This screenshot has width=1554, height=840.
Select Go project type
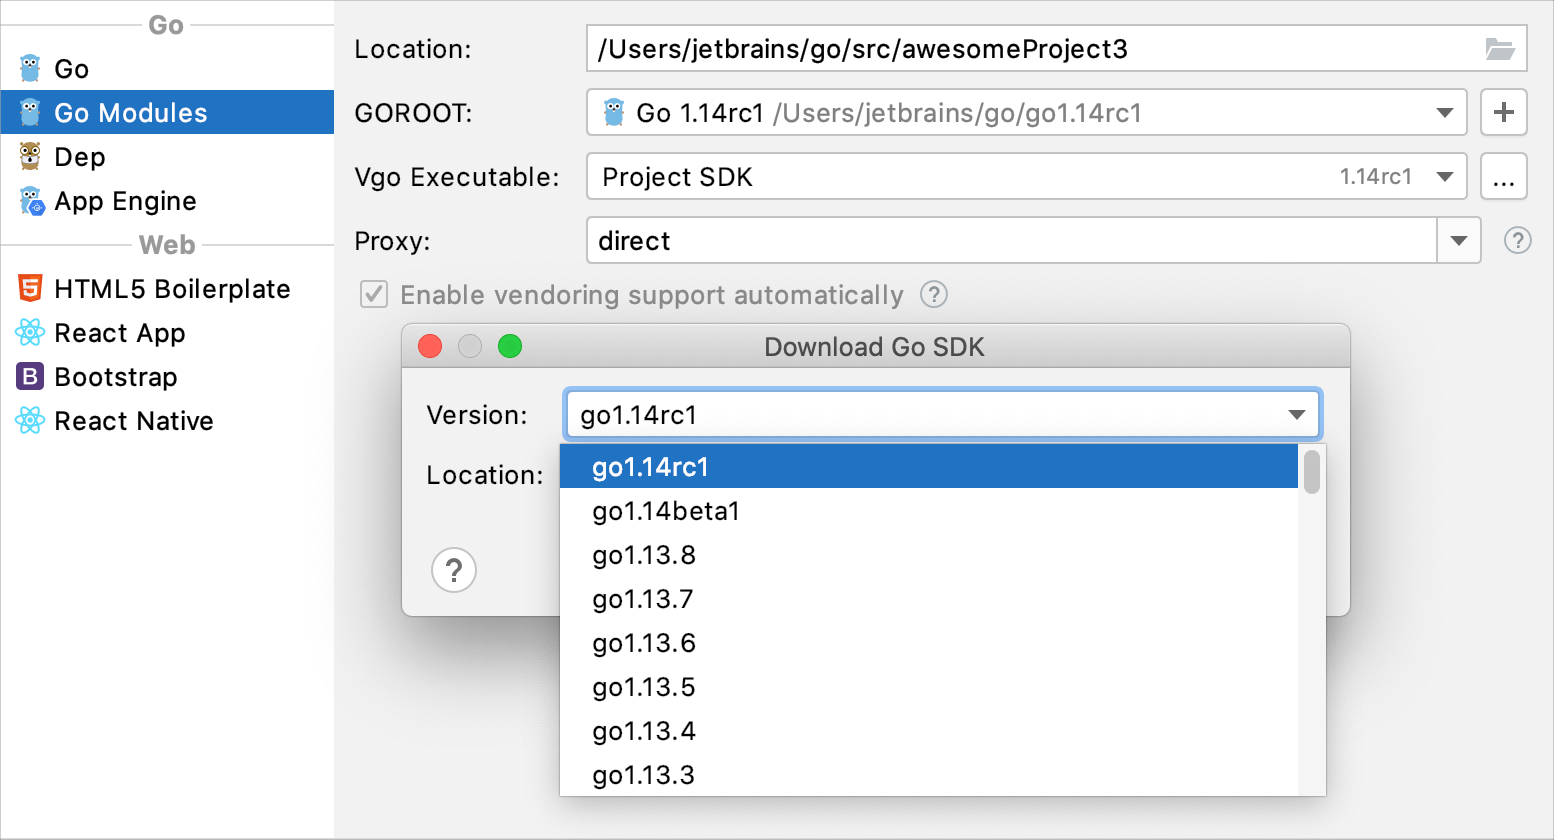coord(167,69)
